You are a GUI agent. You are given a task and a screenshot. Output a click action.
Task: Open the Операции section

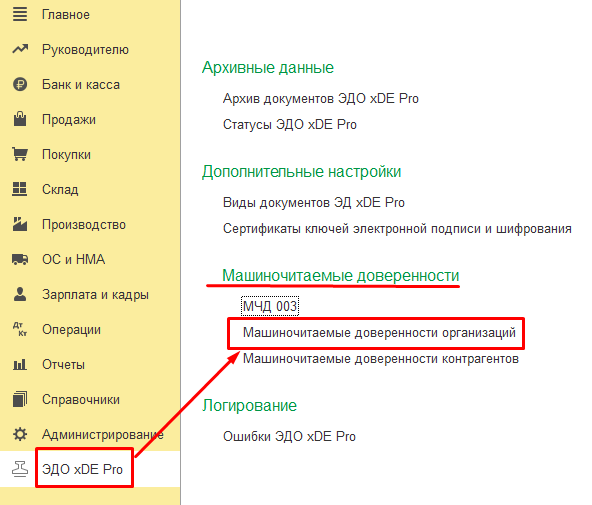click(71, 329)
